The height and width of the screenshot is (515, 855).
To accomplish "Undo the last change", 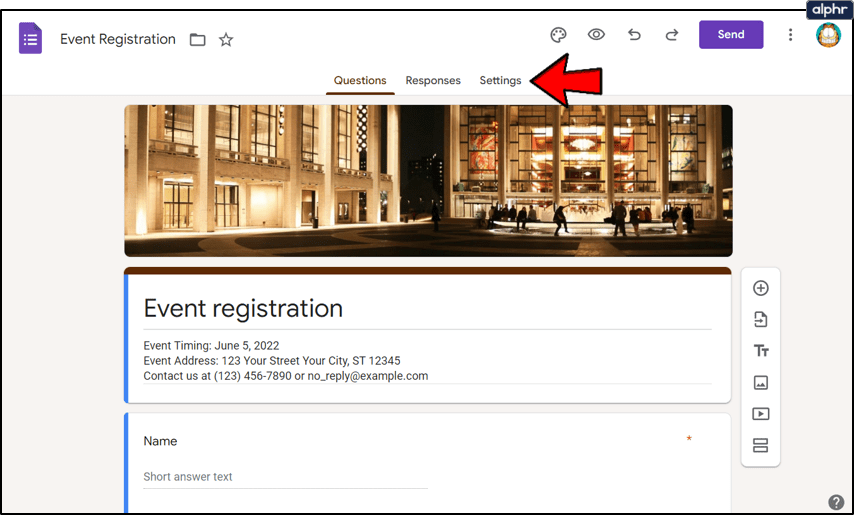I will 634,35.
